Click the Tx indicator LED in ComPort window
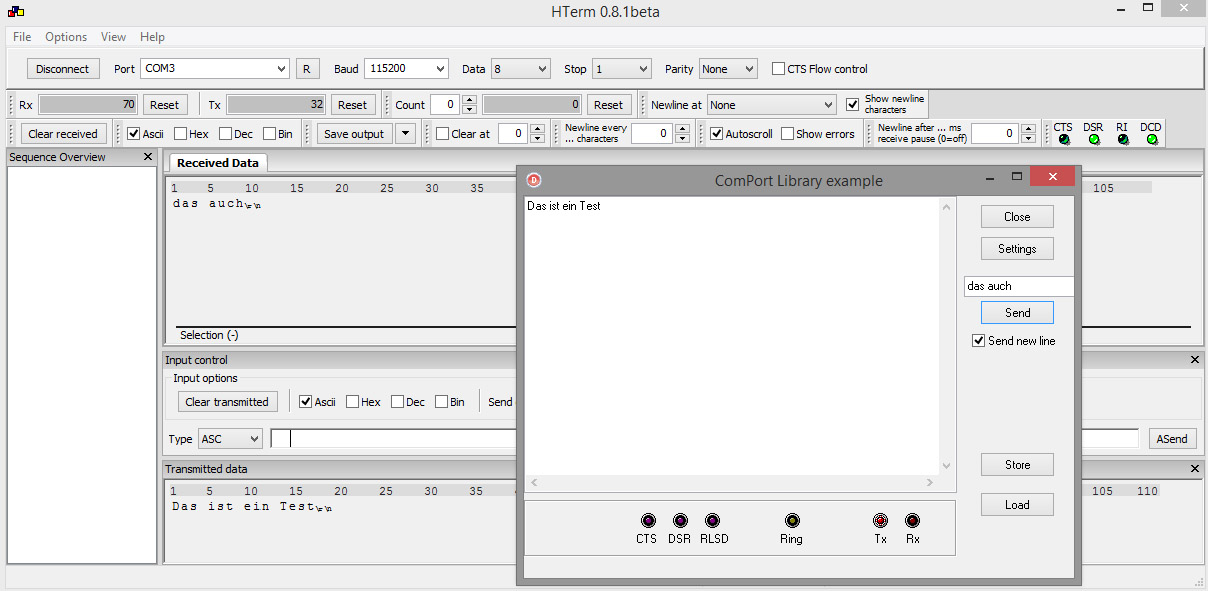The image size is (1208, 591). coord(881,521)
